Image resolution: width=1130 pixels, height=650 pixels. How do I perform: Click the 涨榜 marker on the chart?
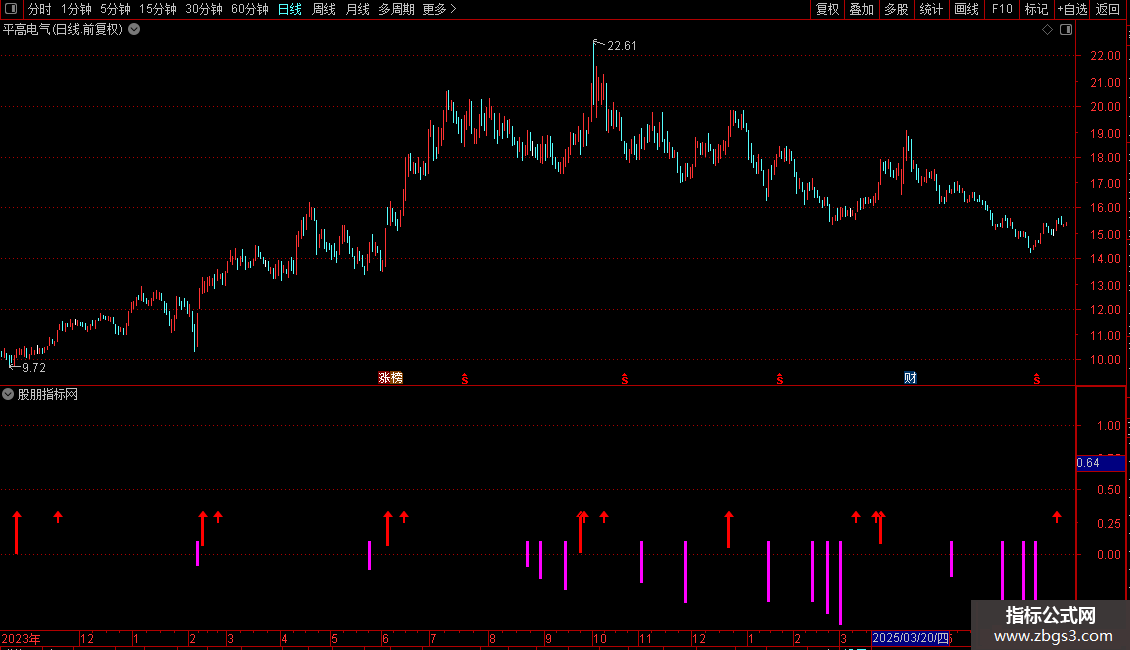[x=391, y=378]
